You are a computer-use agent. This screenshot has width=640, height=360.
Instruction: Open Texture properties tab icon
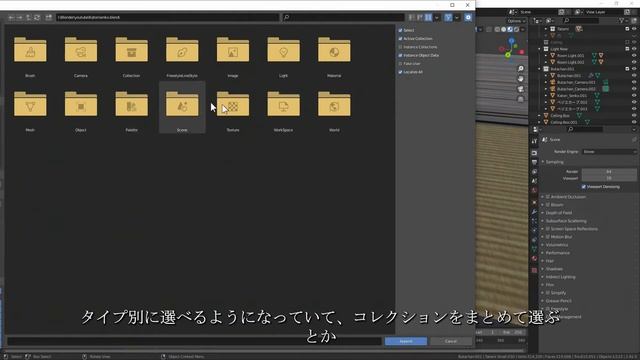tap(534, 270)
